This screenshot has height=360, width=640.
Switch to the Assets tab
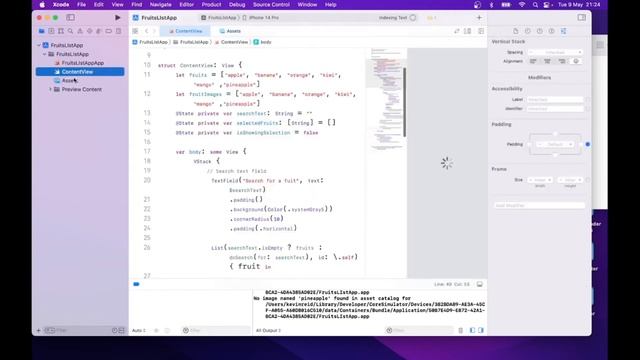[230, 31]
